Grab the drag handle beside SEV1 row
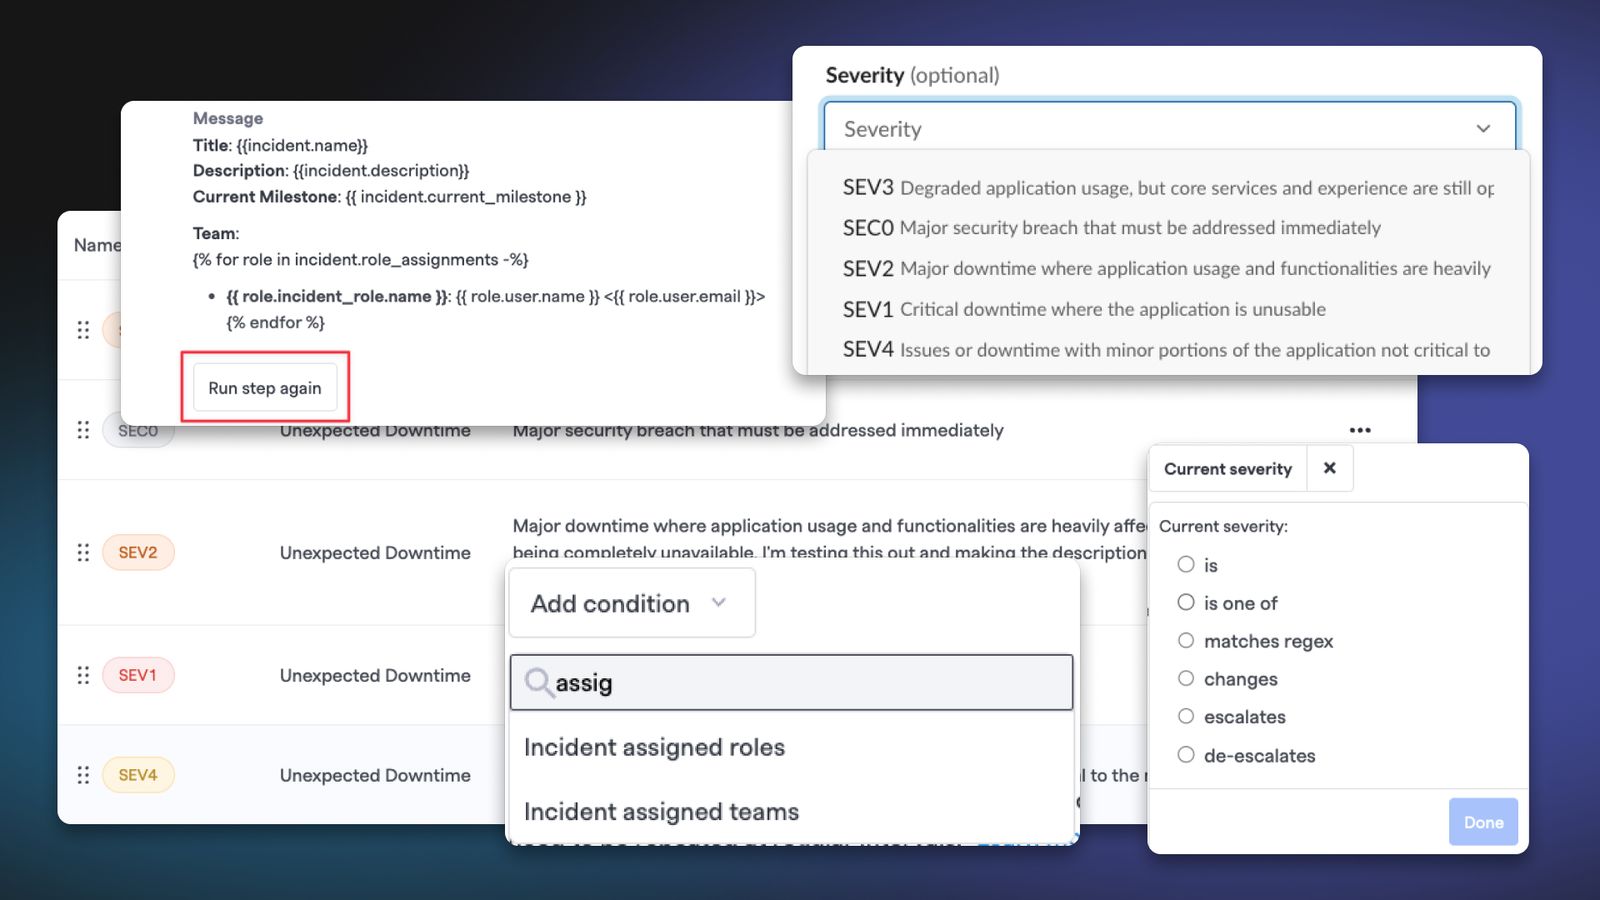 pyautogui.click(x=83, y=675)
